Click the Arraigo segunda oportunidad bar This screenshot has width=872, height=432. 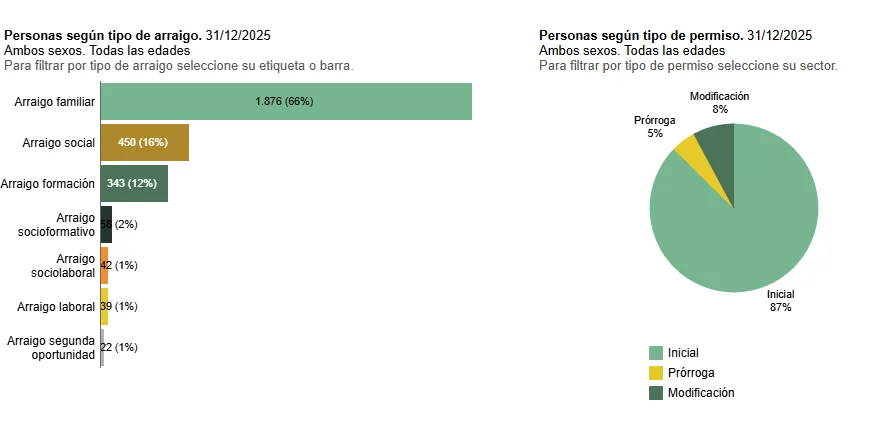[102, 347]
